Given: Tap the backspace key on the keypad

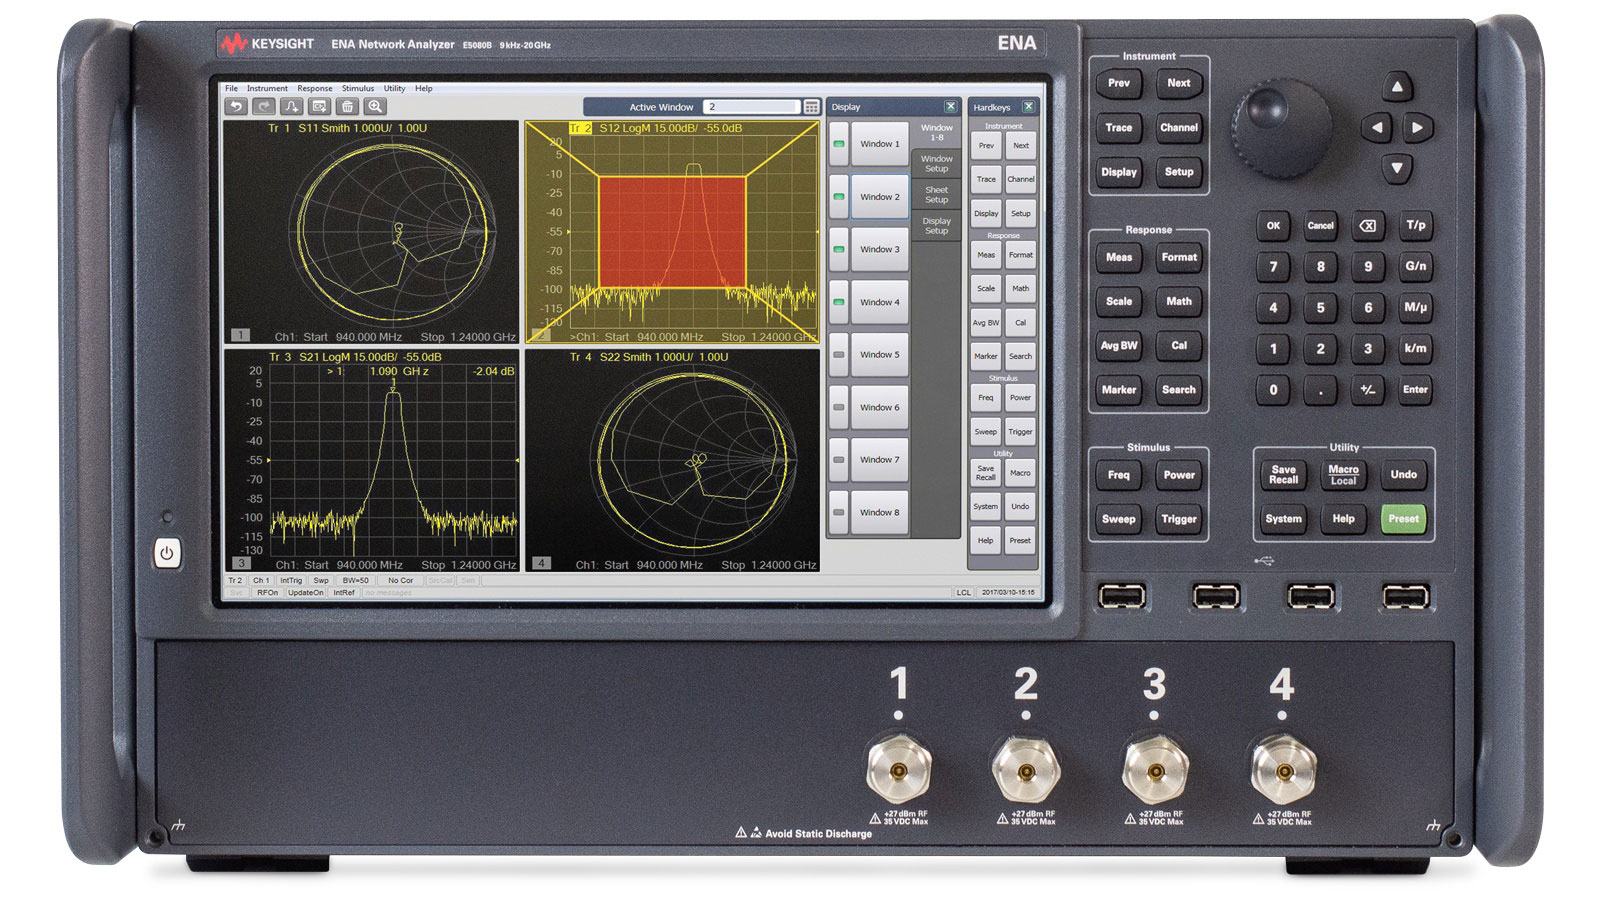Looking at the screenshot, I should (x=1368, y=226).
